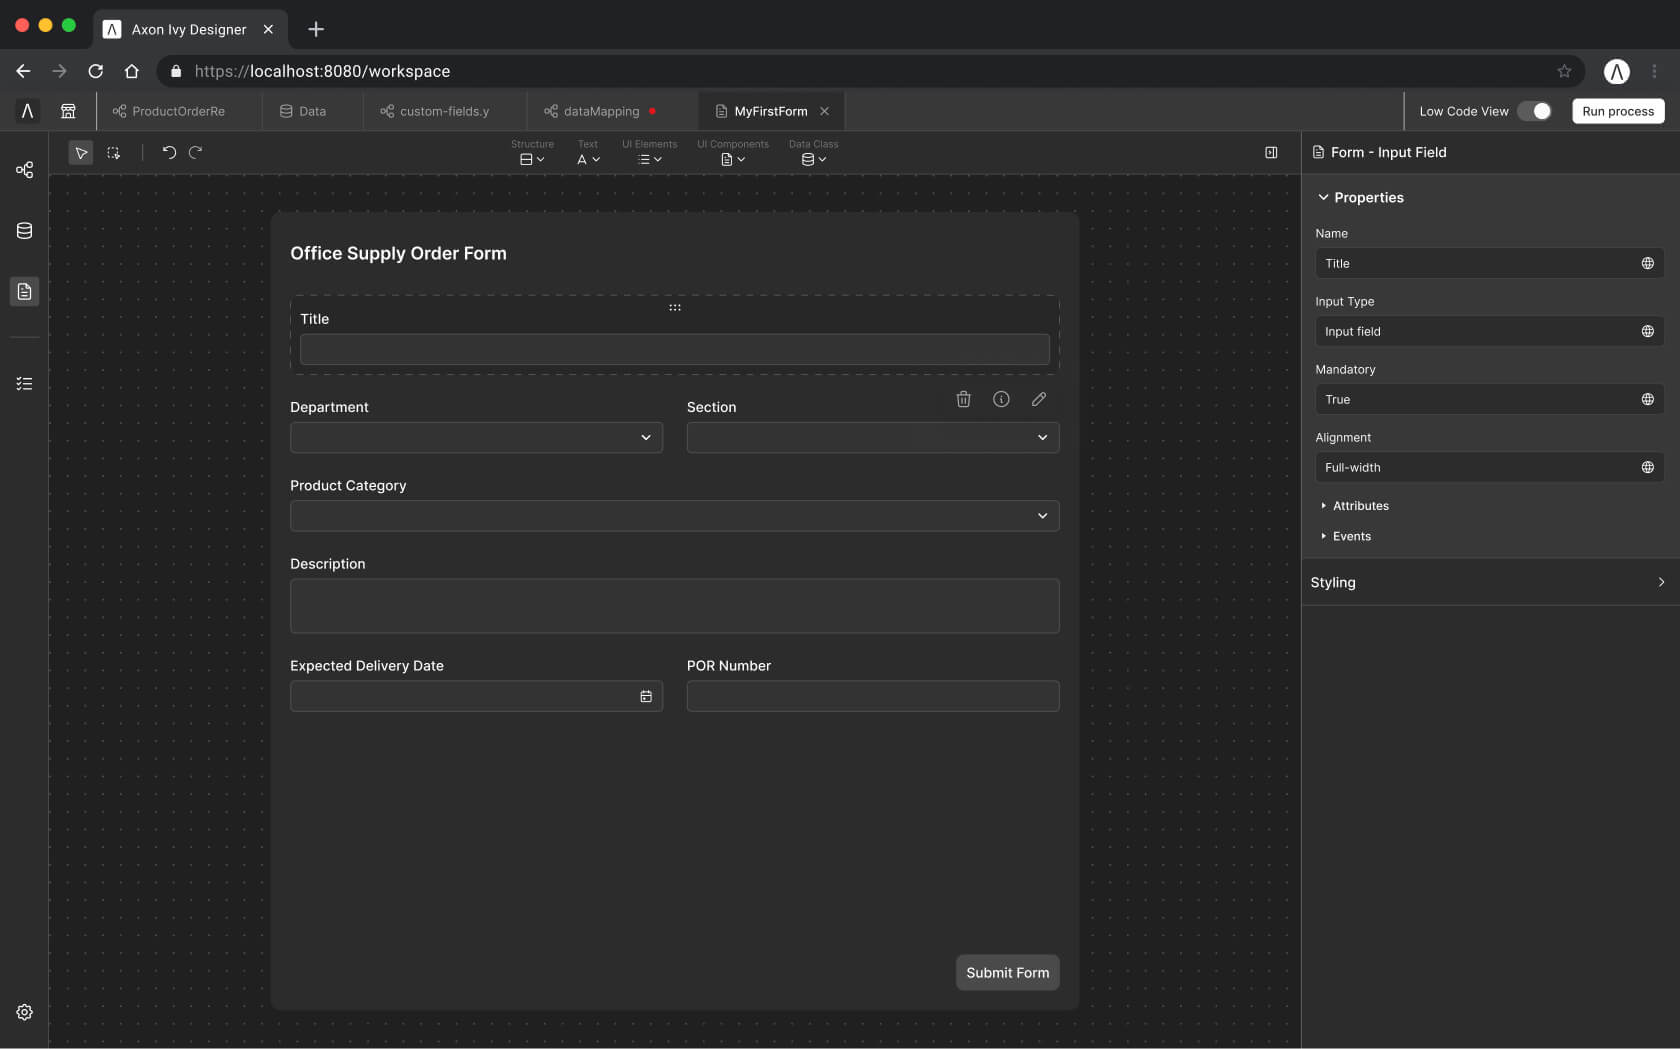Screen dimensions: 1680x1049
Task: Click globe icon in Mandatory property
Action: click(1647, 399)
